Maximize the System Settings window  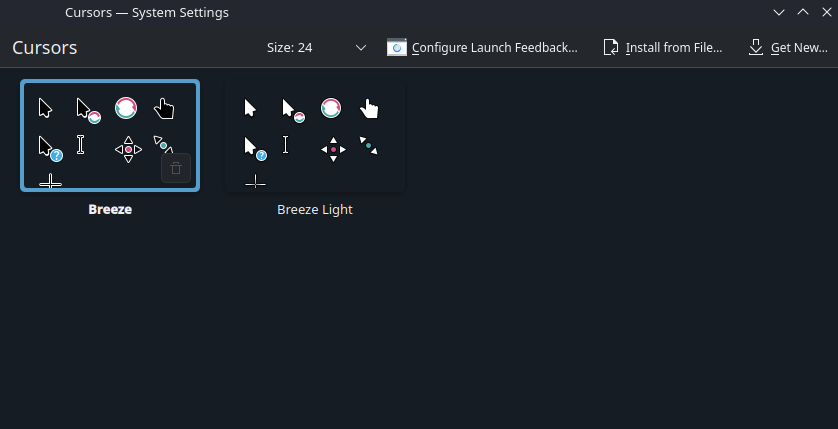point(803,12)
